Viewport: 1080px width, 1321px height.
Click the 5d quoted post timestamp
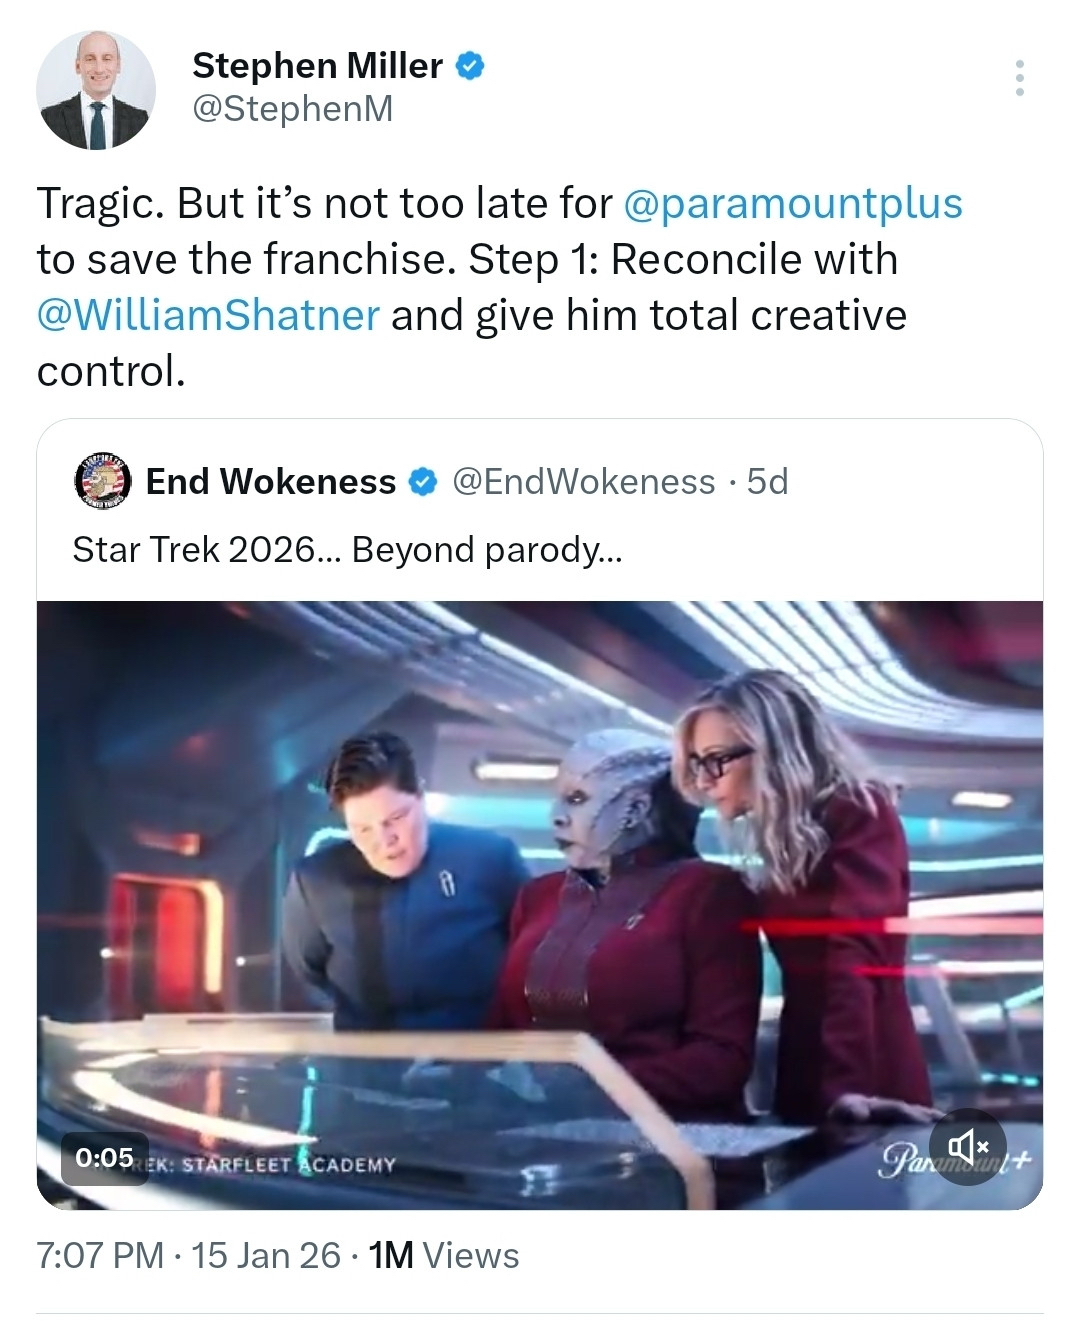[767, 482]
